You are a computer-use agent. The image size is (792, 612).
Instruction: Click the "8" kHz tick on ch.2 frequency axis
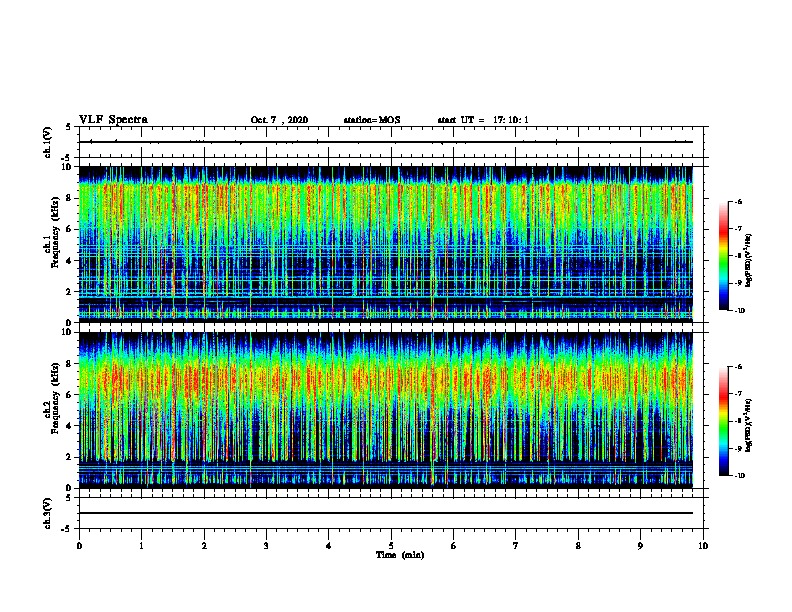pyautogui.click(x=70, y=364)
